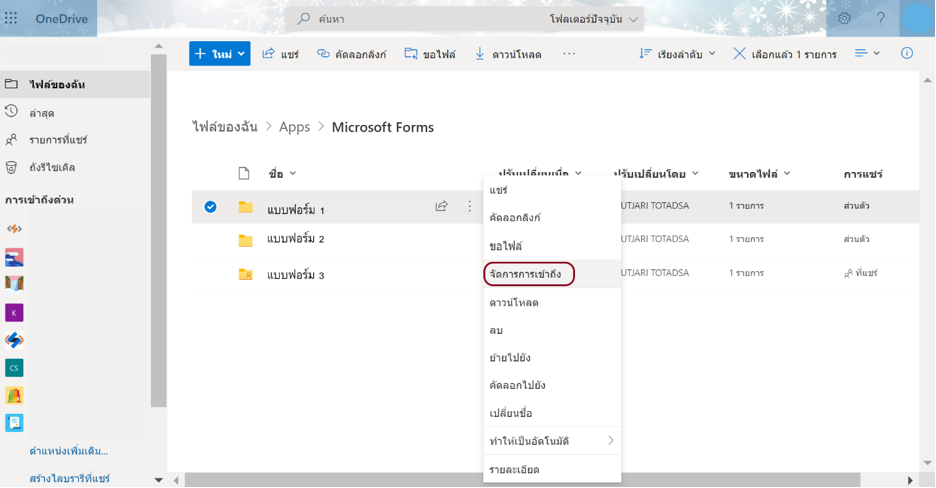Click the ดาวน์โหลด toolbar button

click(x=508, y=54)
